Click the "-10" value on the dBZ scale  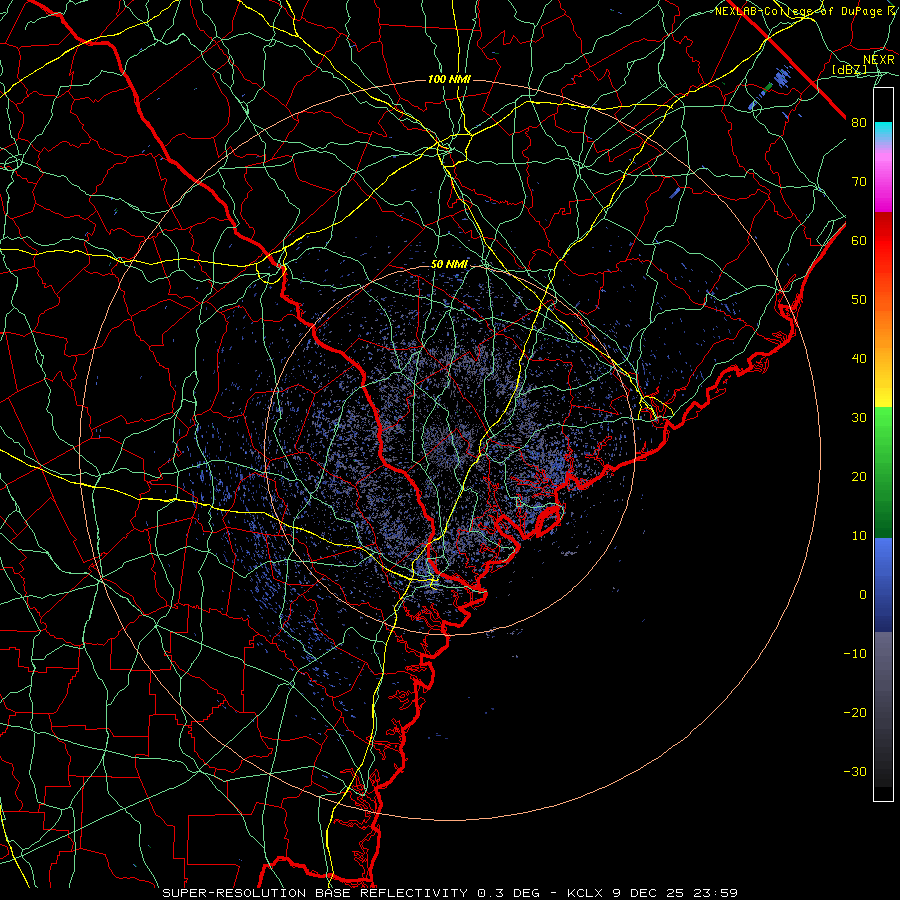tap(855, 654)
